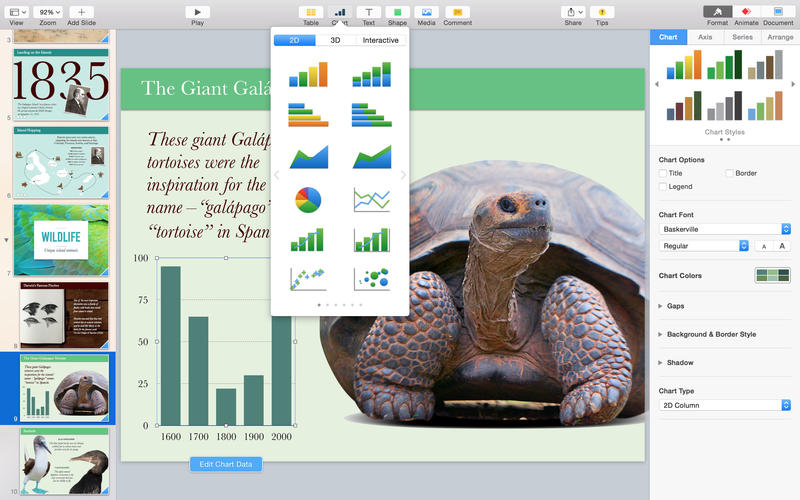The image size is (800, 500).
Task: Start slideshow with Play button
Action: [x=197, y=12]
